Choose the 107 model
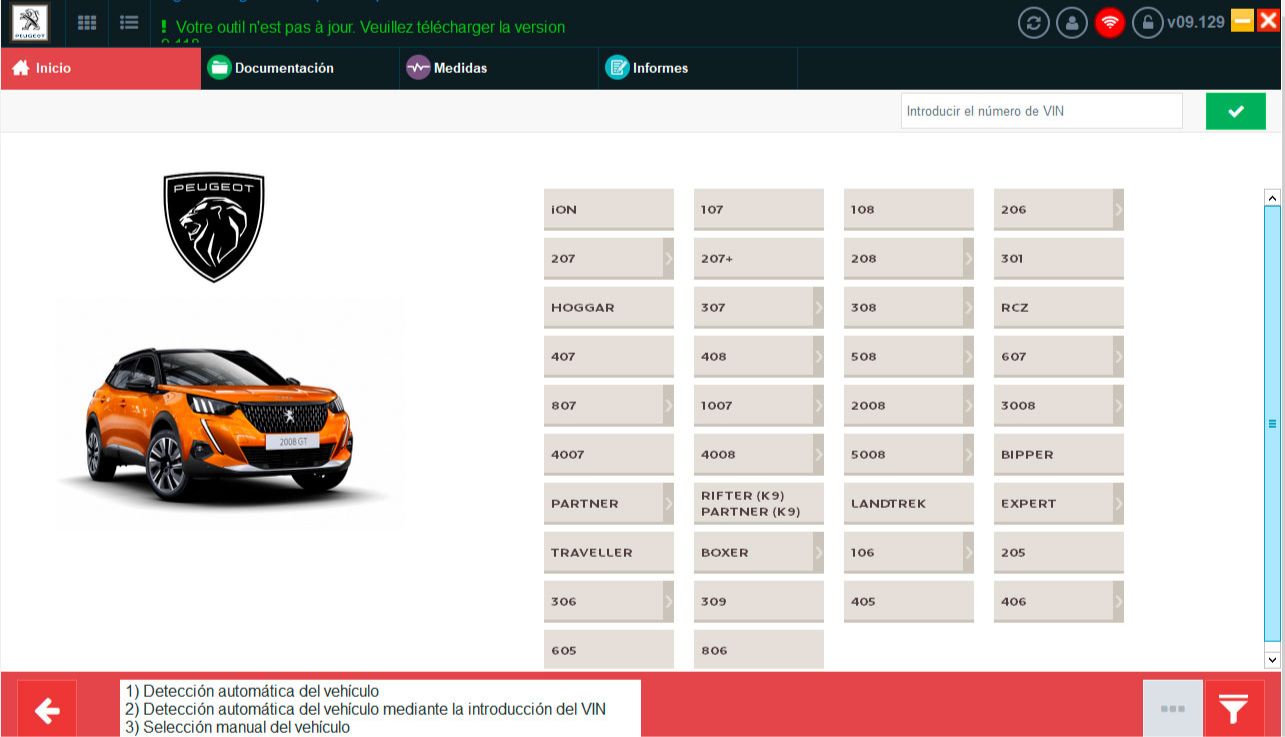The image size is (1285, 737). [x=759, y=209]
